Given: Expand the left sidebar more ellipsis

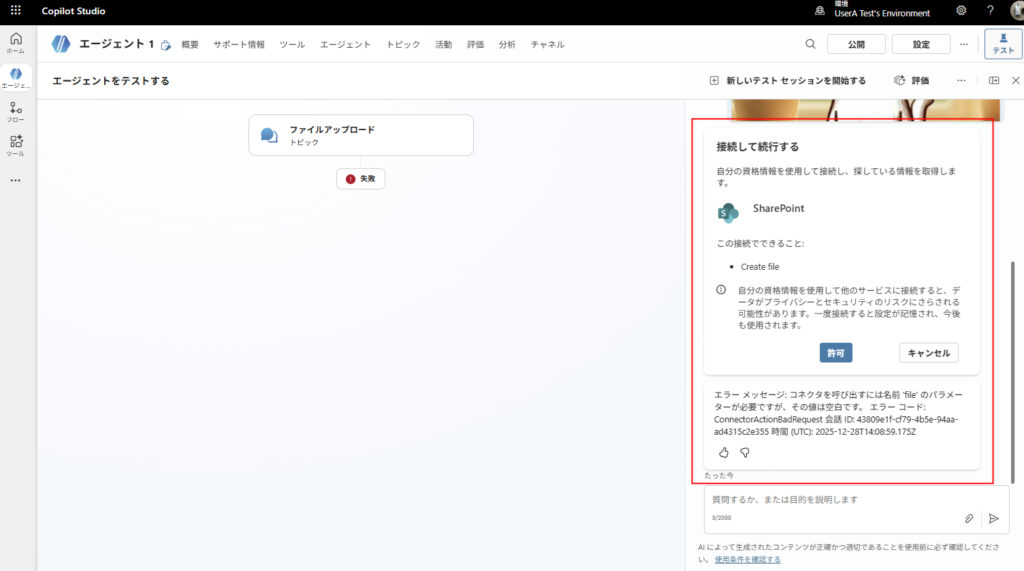Looking at the screenshot, I should coord(15,181).
